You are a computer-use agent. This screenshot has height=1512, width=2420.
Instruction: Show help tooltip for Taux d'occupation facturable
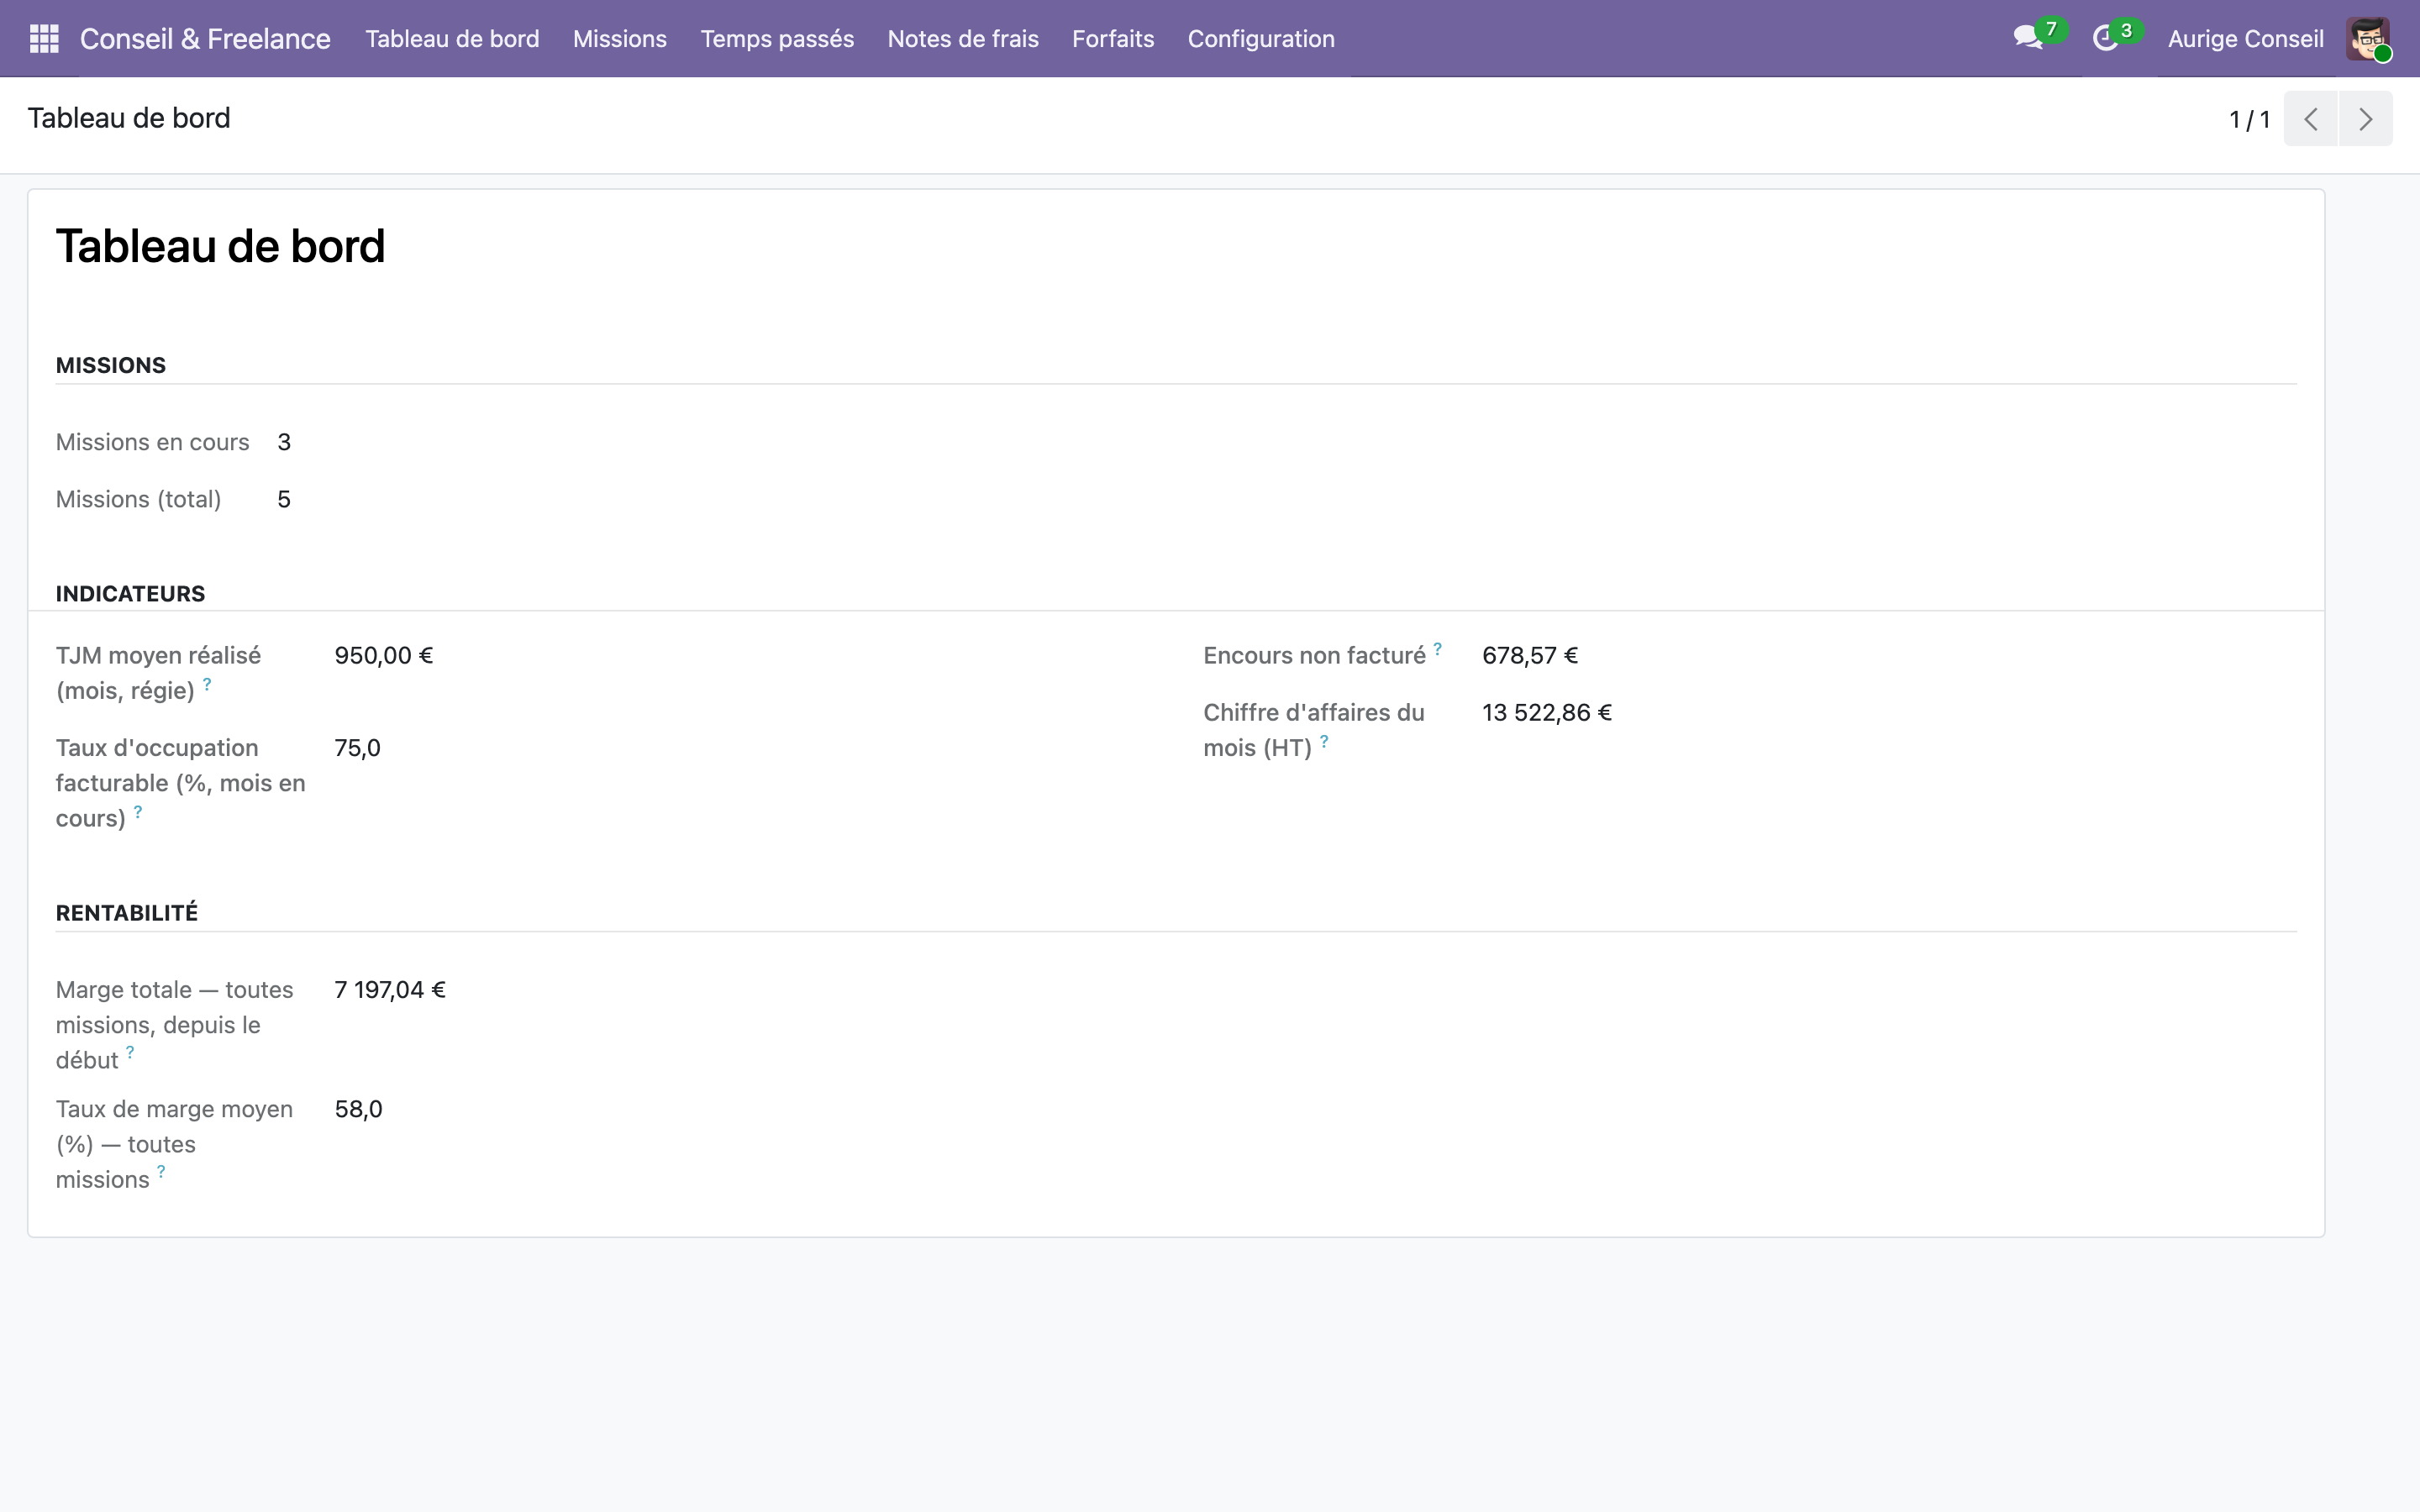point(138,812)
